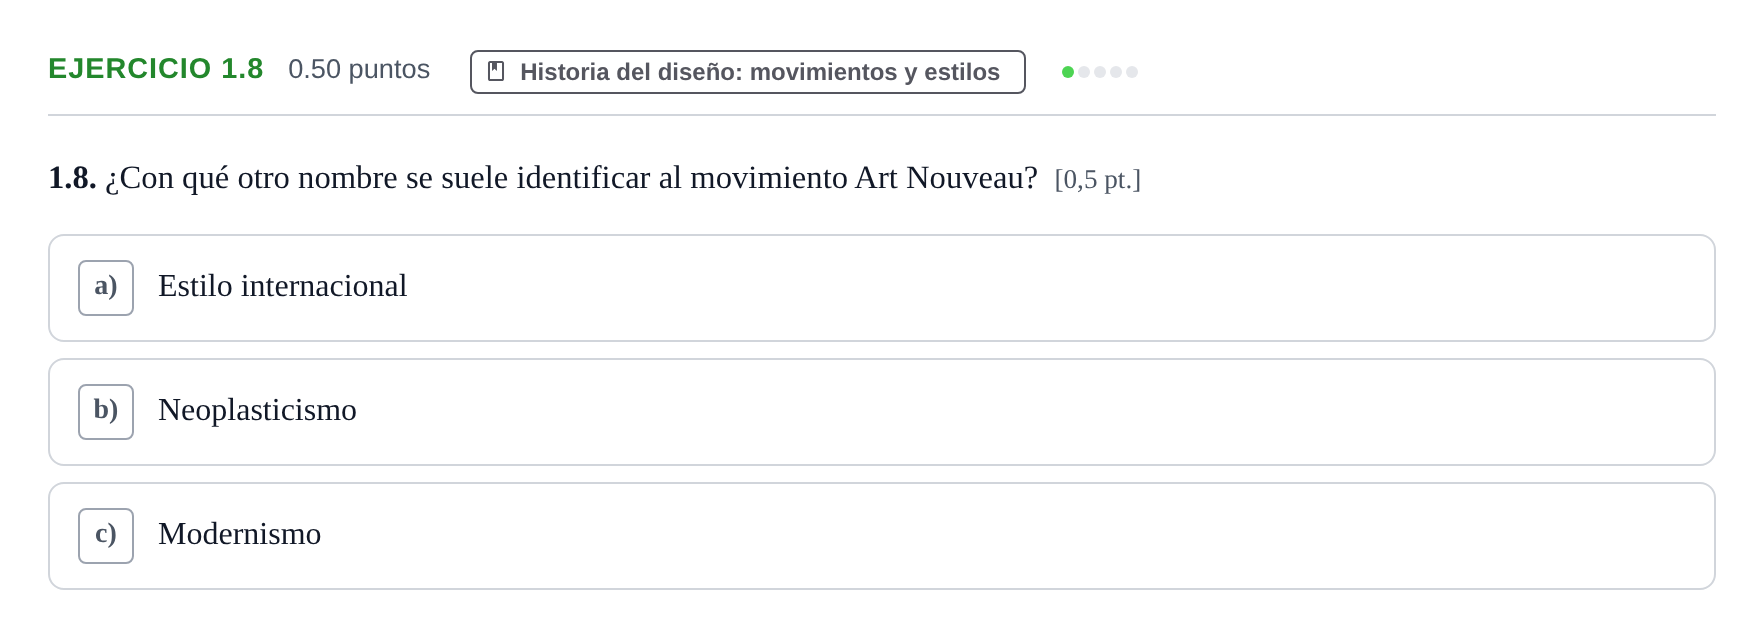The width and height of the screenshot is (1764, 638).
Task: Select answer letter box b)
Action: [x=106, y=412]
